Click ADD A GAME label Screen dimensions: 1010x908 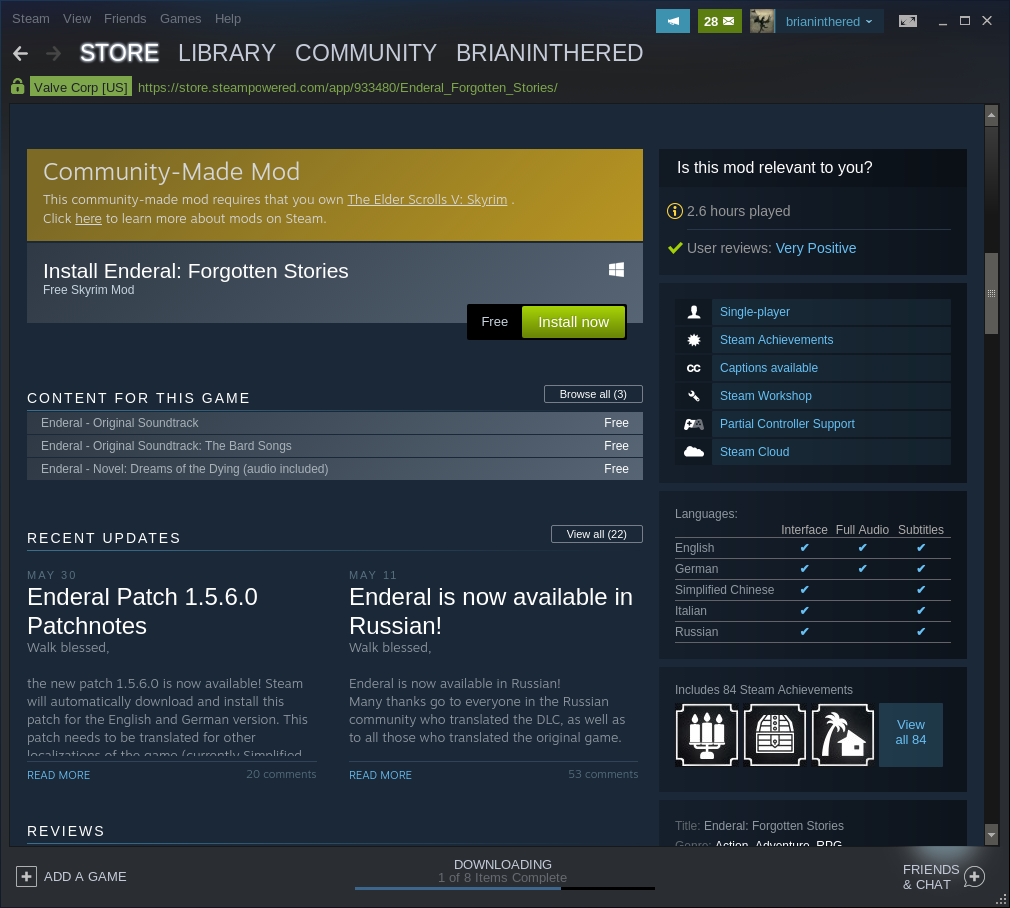point(85,876)
